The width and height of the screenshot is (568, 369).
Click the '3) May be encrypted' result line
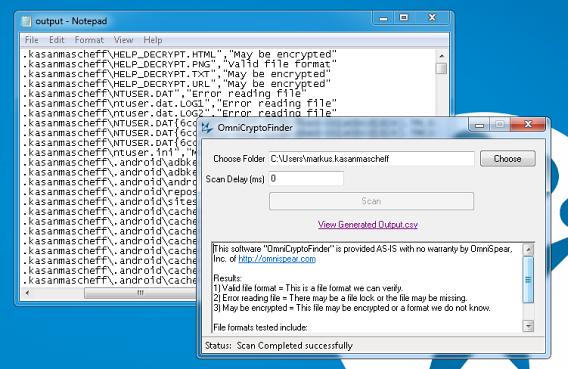point(352,308)
